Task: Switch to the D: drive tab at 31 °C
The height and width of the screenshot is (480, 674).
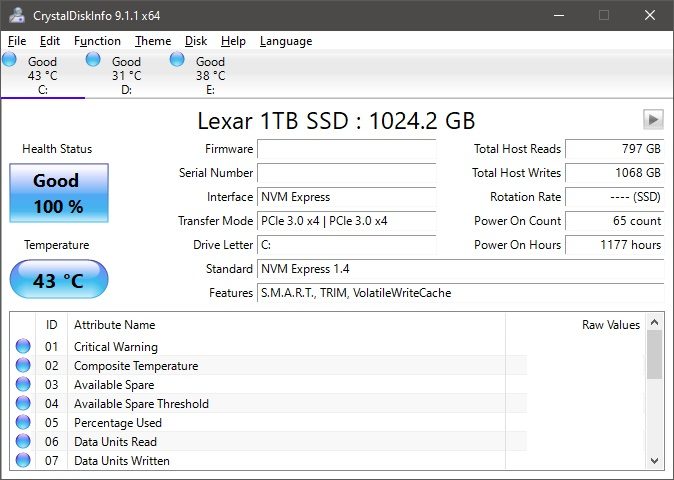Action: click(x=126, y=75)
